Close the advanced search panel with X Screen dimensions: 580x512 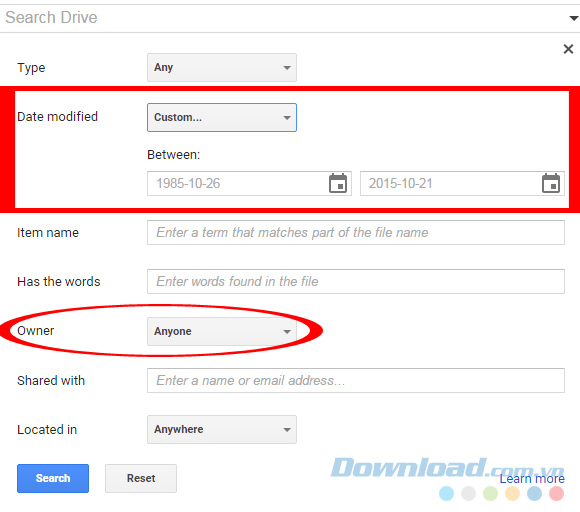568,49
